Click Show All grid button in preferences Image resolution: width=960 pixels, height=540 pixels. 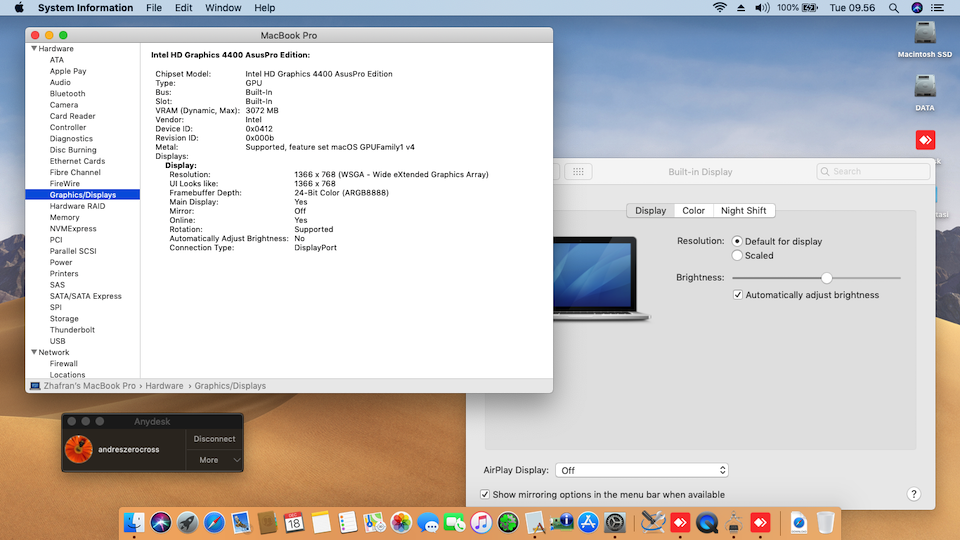point(578,172)
